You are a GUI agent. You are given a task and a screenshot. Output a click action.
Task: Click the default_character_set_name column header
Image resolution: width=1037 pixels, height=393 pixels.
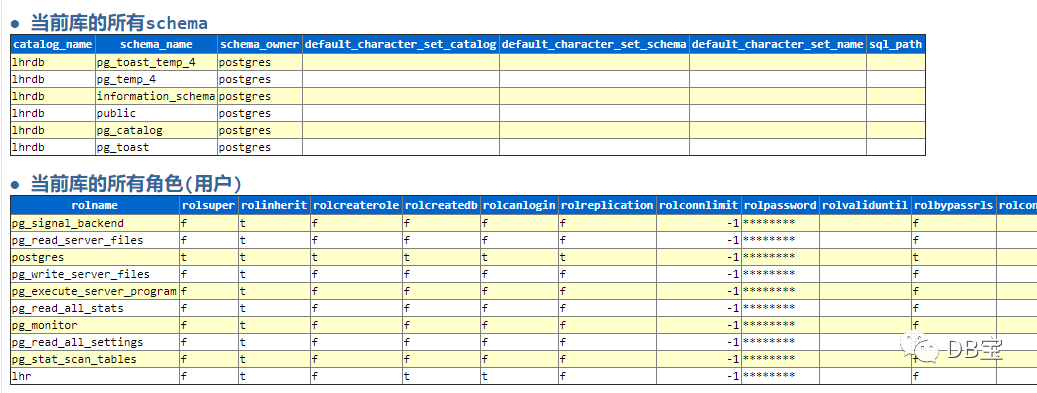778,44
